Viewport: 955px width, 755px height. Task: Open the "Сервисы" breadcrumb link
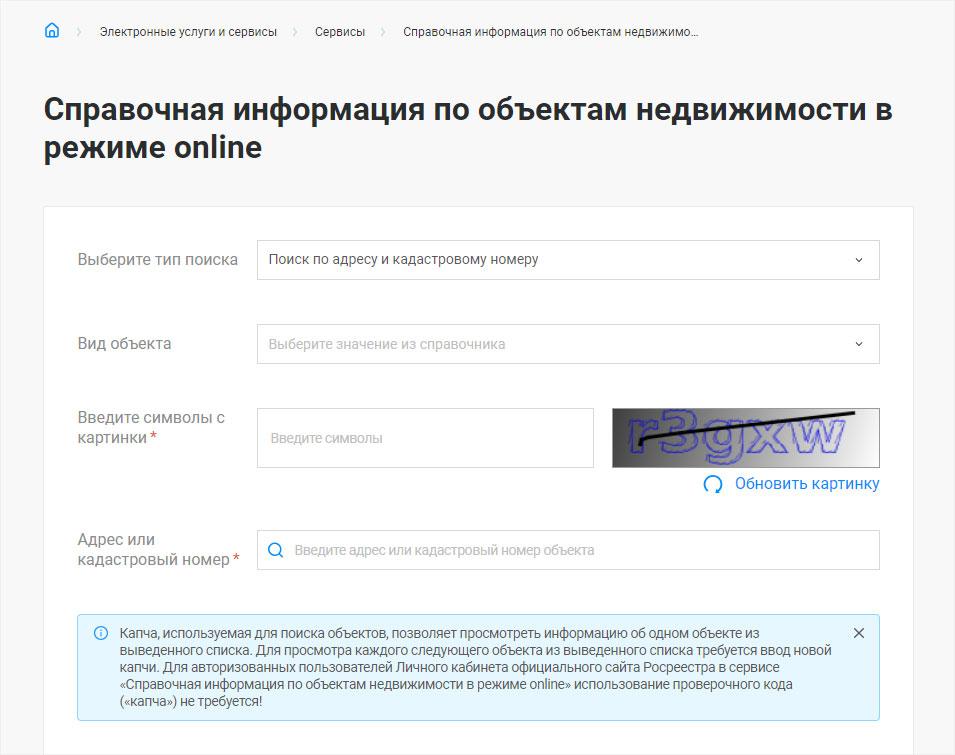click(x=340, y=32)
